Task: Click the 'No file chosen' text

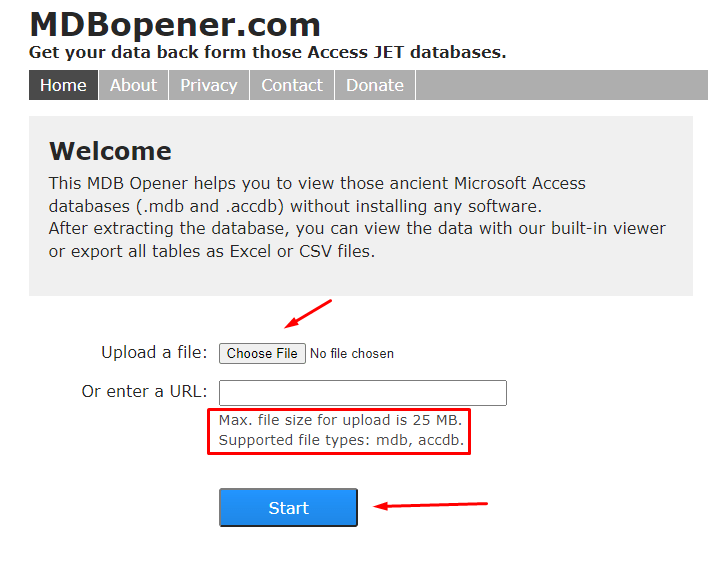Action: [352, 353]
